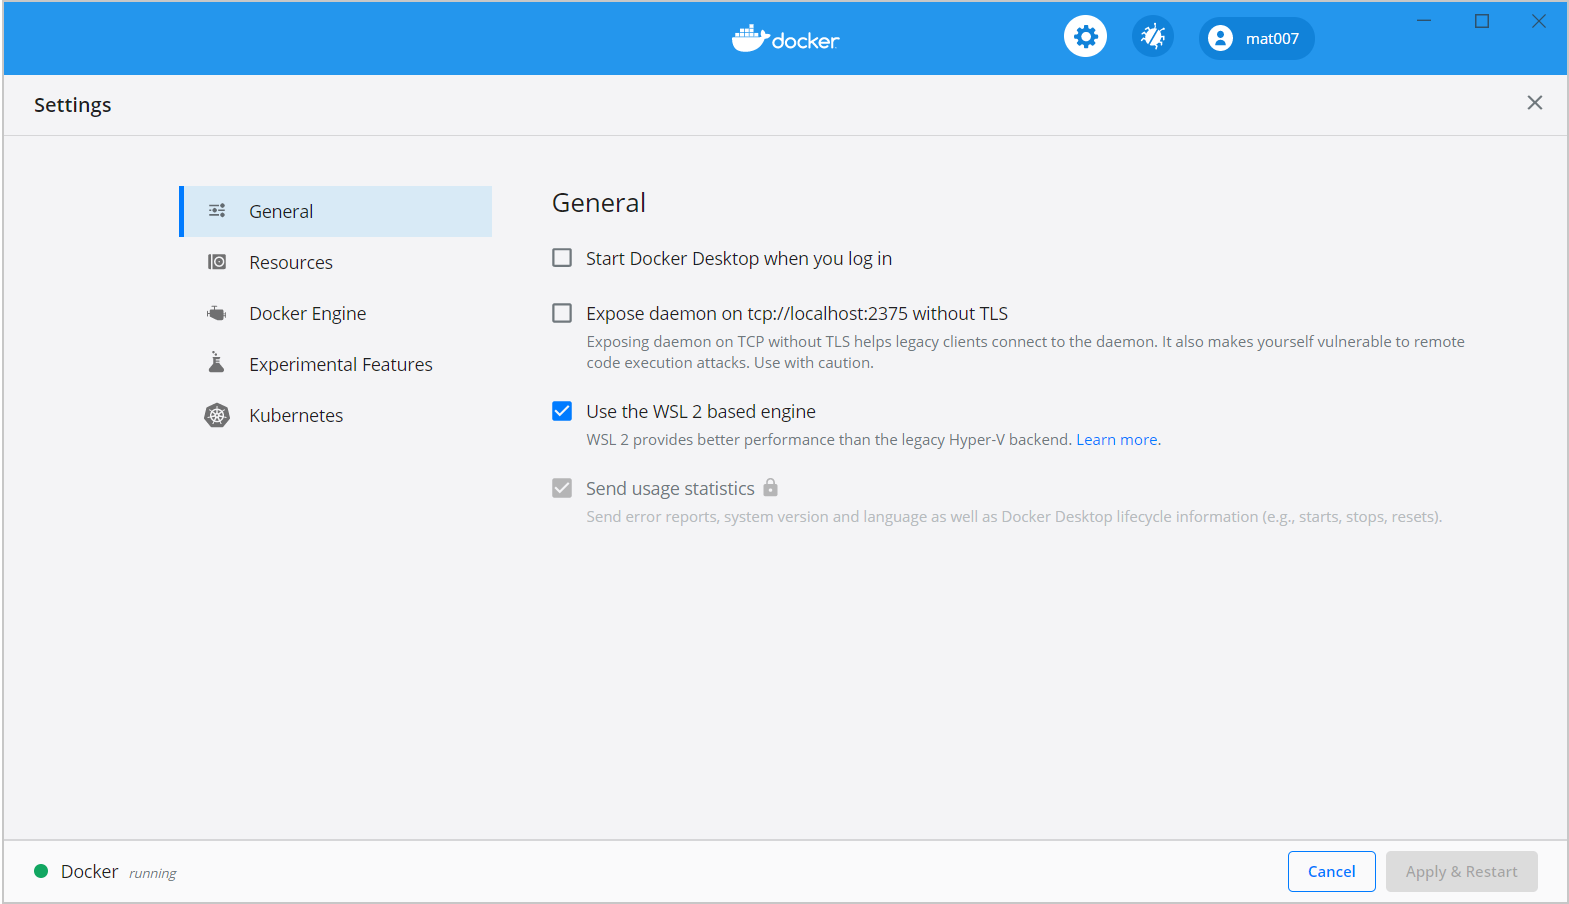
Task: Open the troubleshoot bug icon
Action: pos(1152,38)
